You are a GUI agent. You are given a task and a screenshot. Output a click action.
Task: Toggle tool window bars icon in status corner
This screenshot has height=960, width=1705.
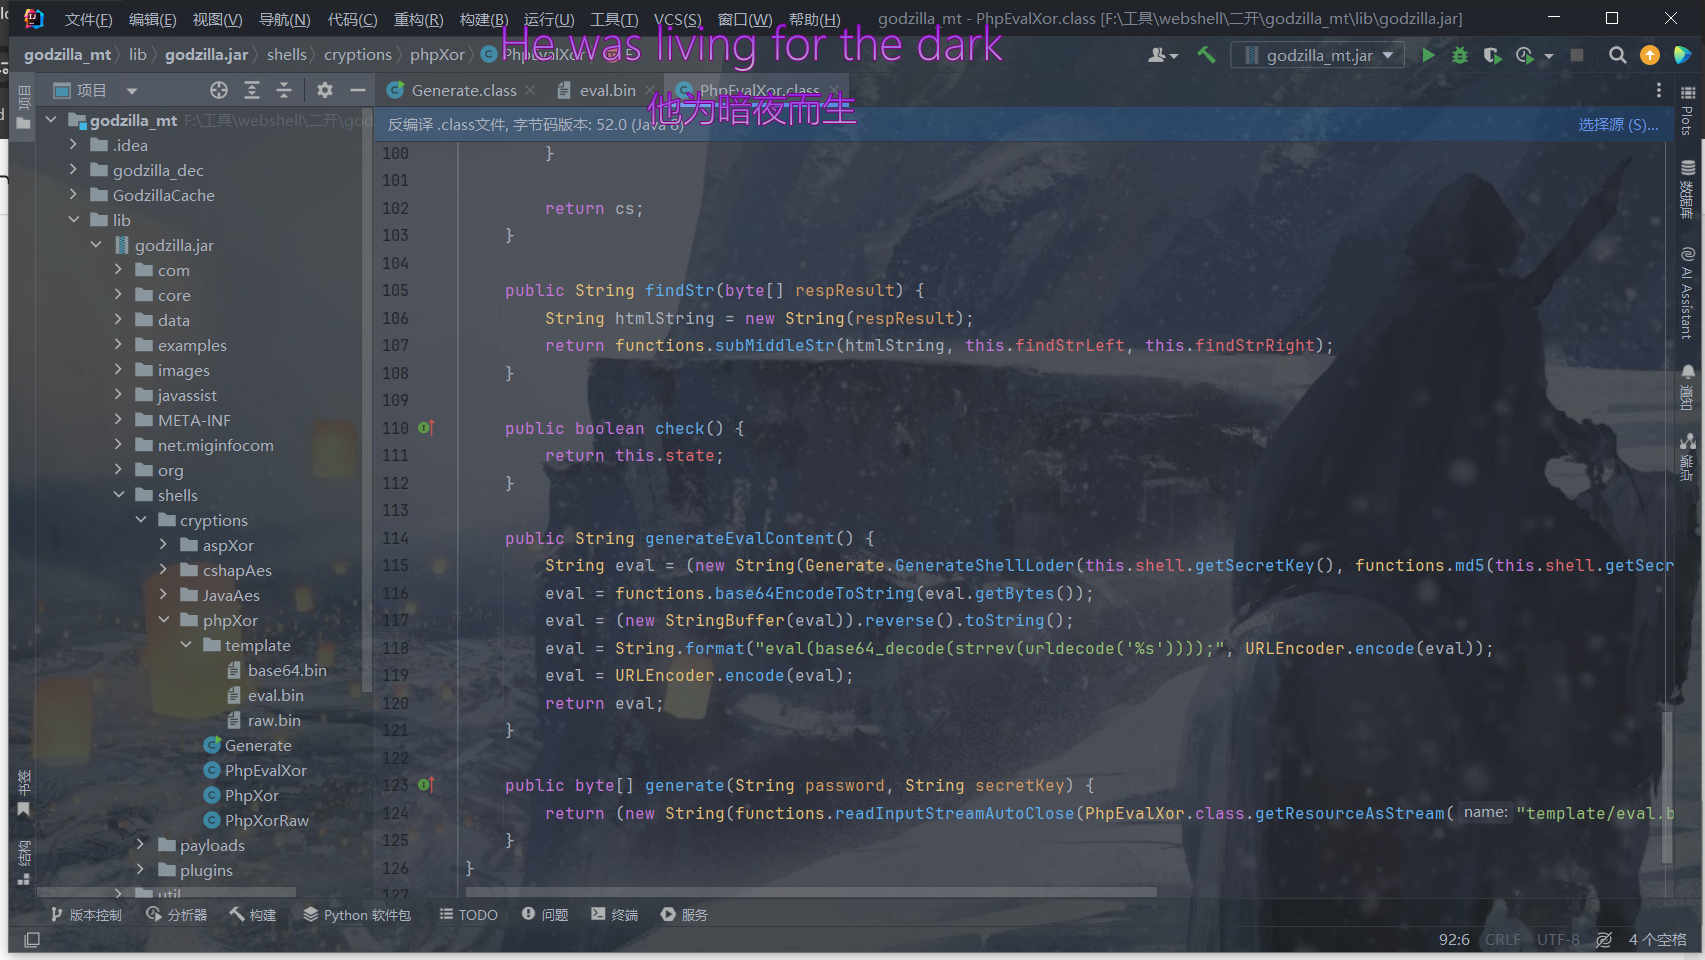tap(32, 939)
